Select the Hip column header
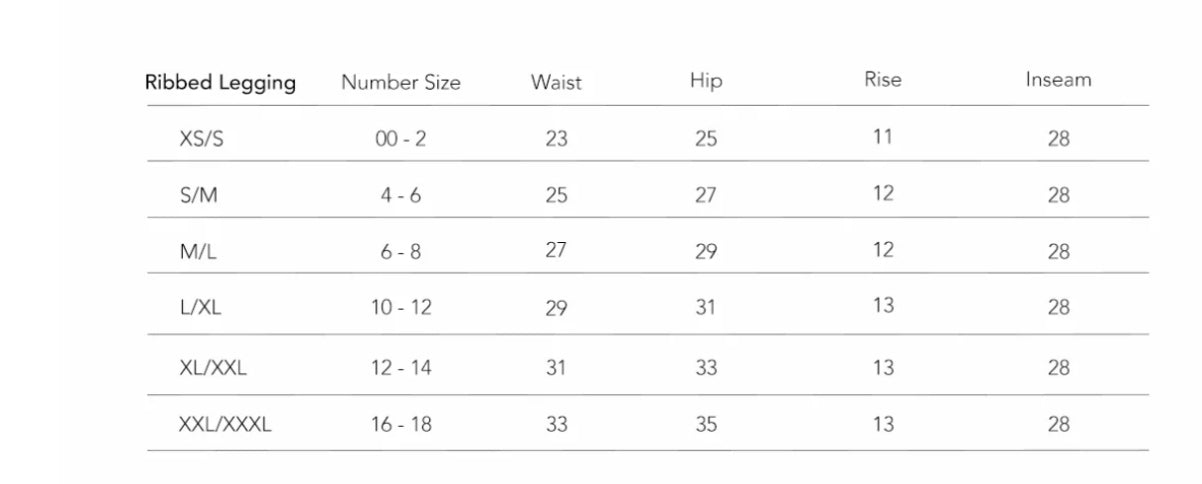 706,81
